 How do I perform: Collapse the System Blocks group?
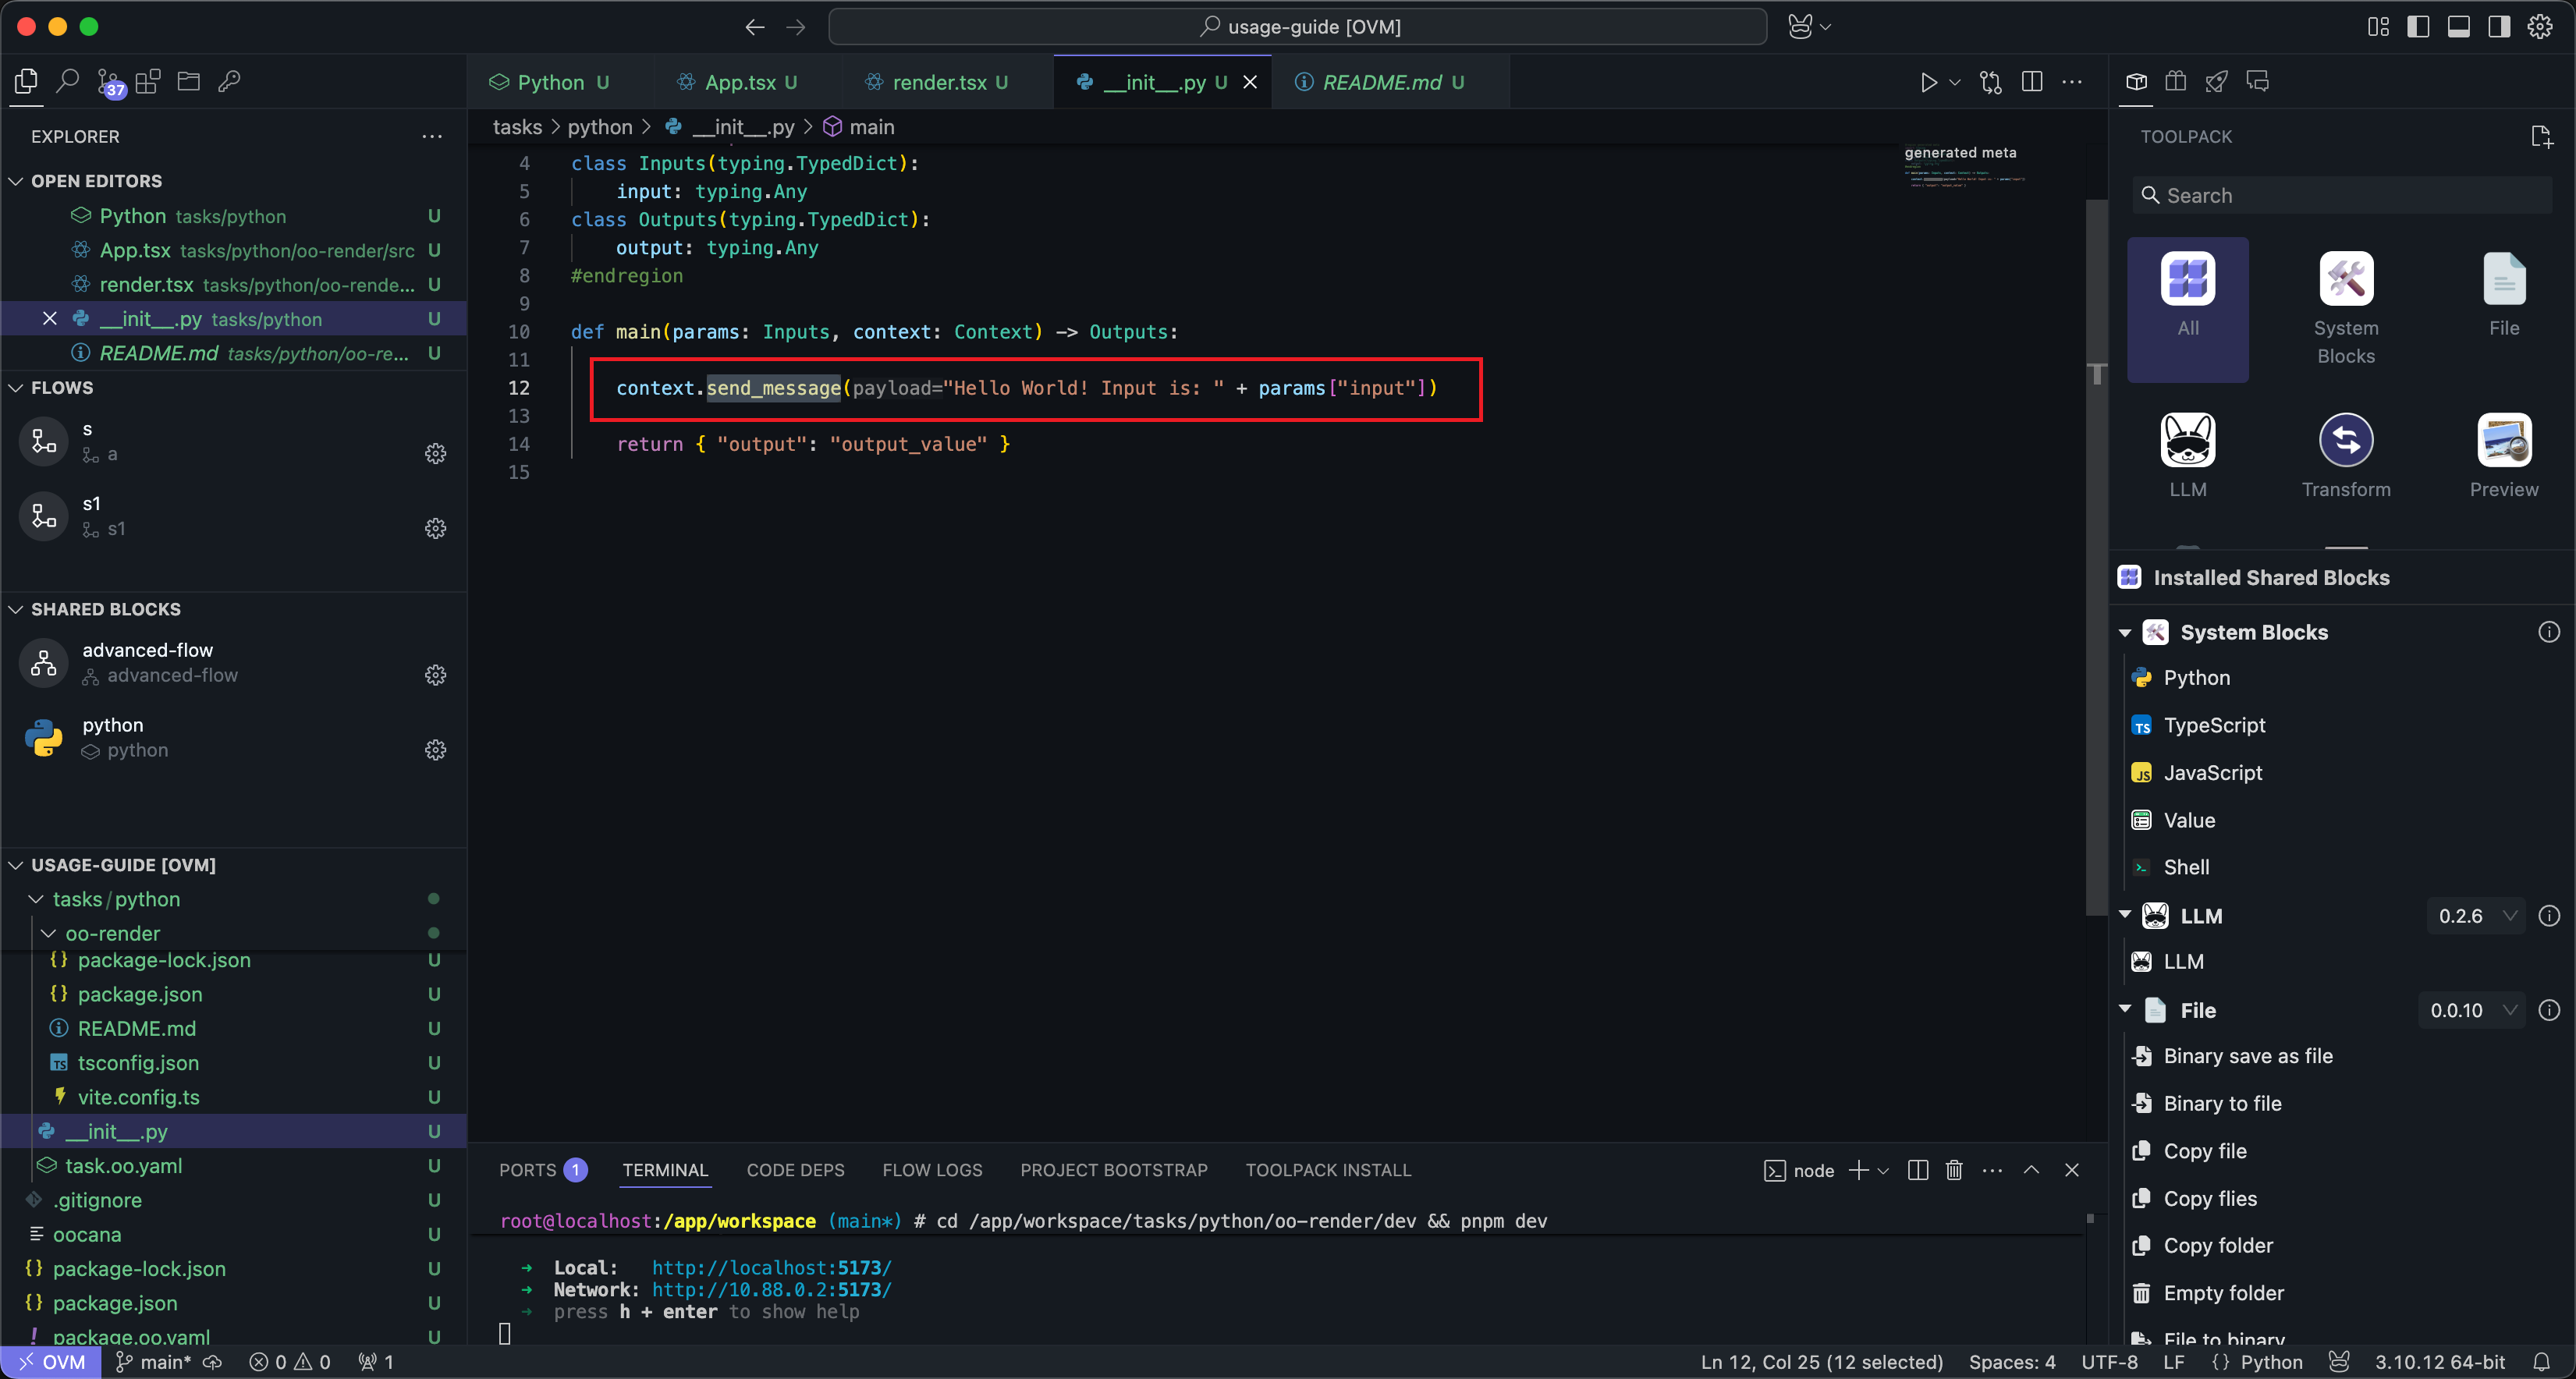pos(2125,633)
